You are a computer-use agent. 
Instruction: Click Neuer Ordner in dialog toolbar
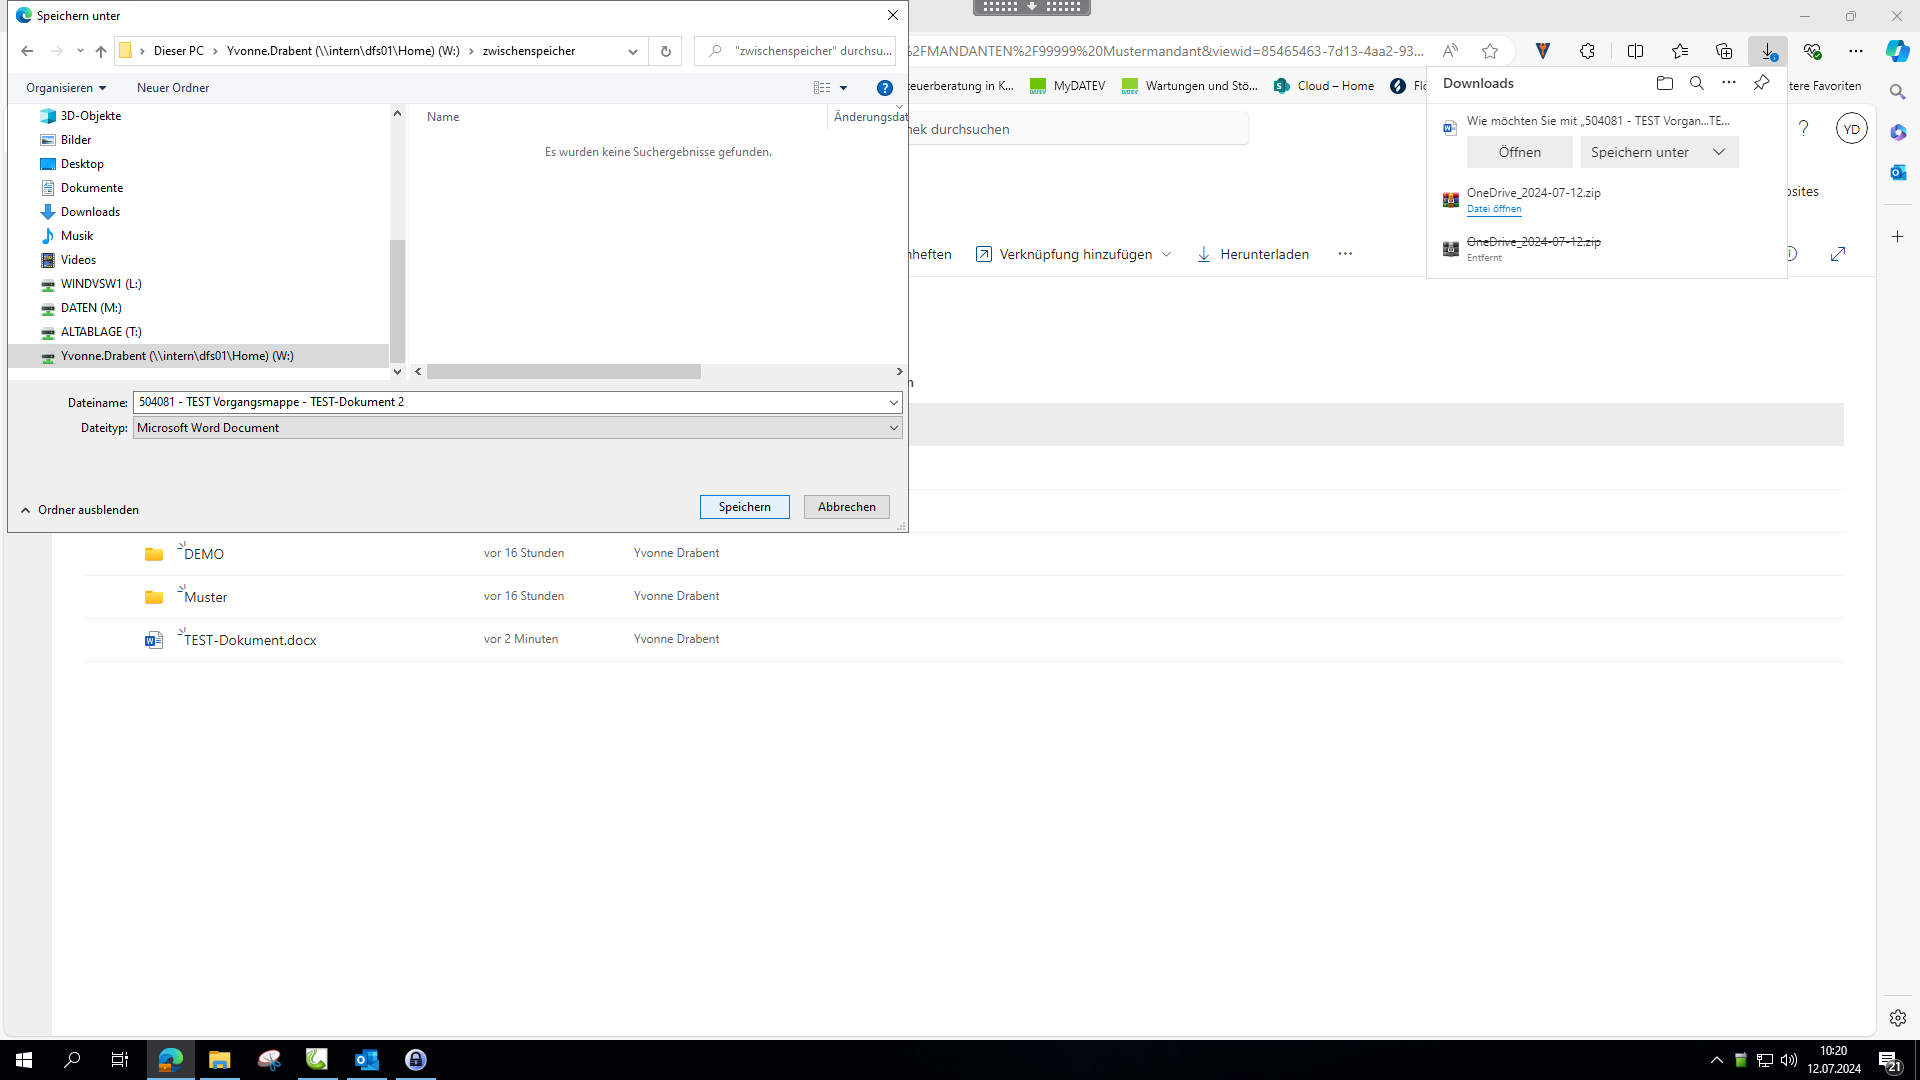(173, 88)
